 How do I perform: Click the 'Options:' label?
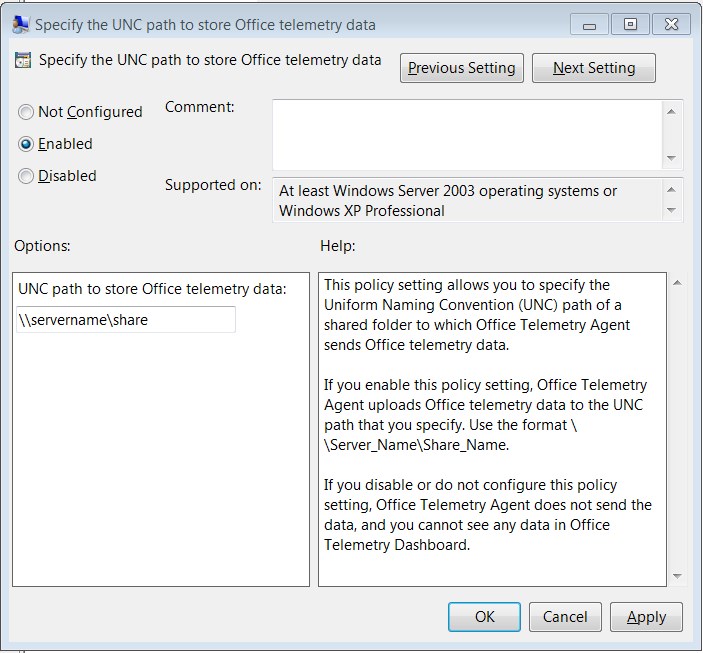(x=42, y=246)
